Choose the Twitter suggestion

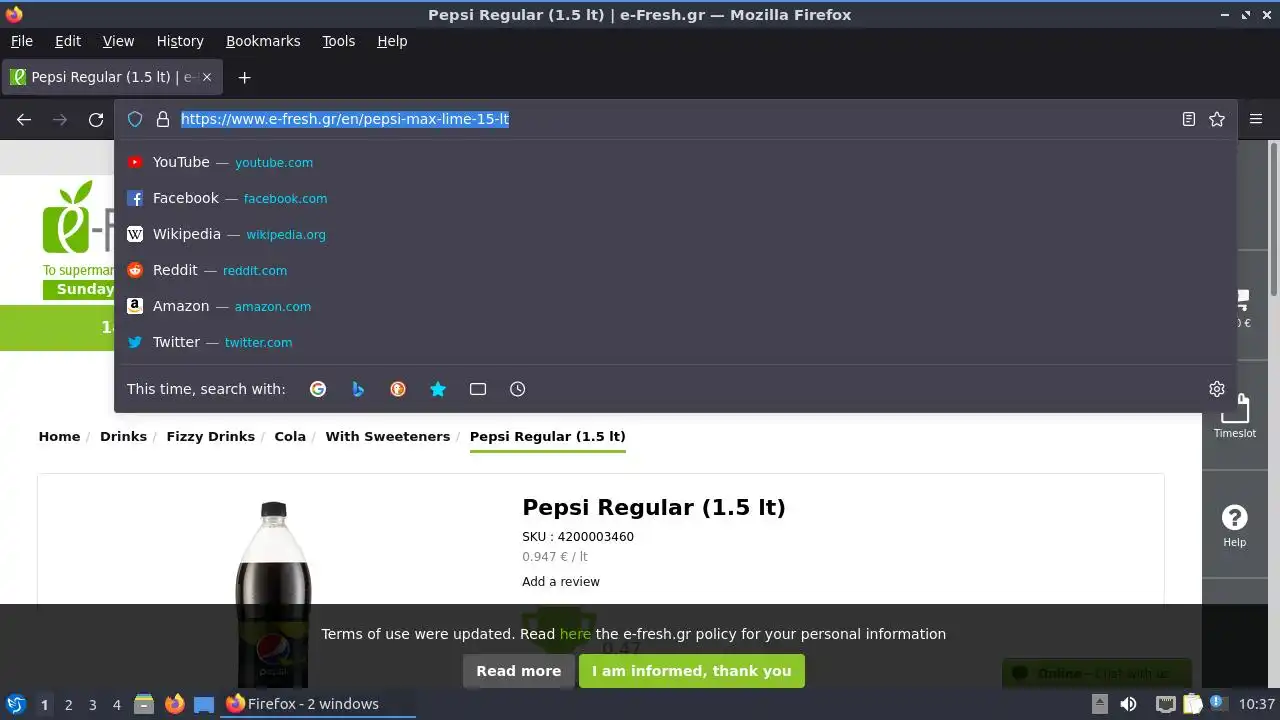675,342
